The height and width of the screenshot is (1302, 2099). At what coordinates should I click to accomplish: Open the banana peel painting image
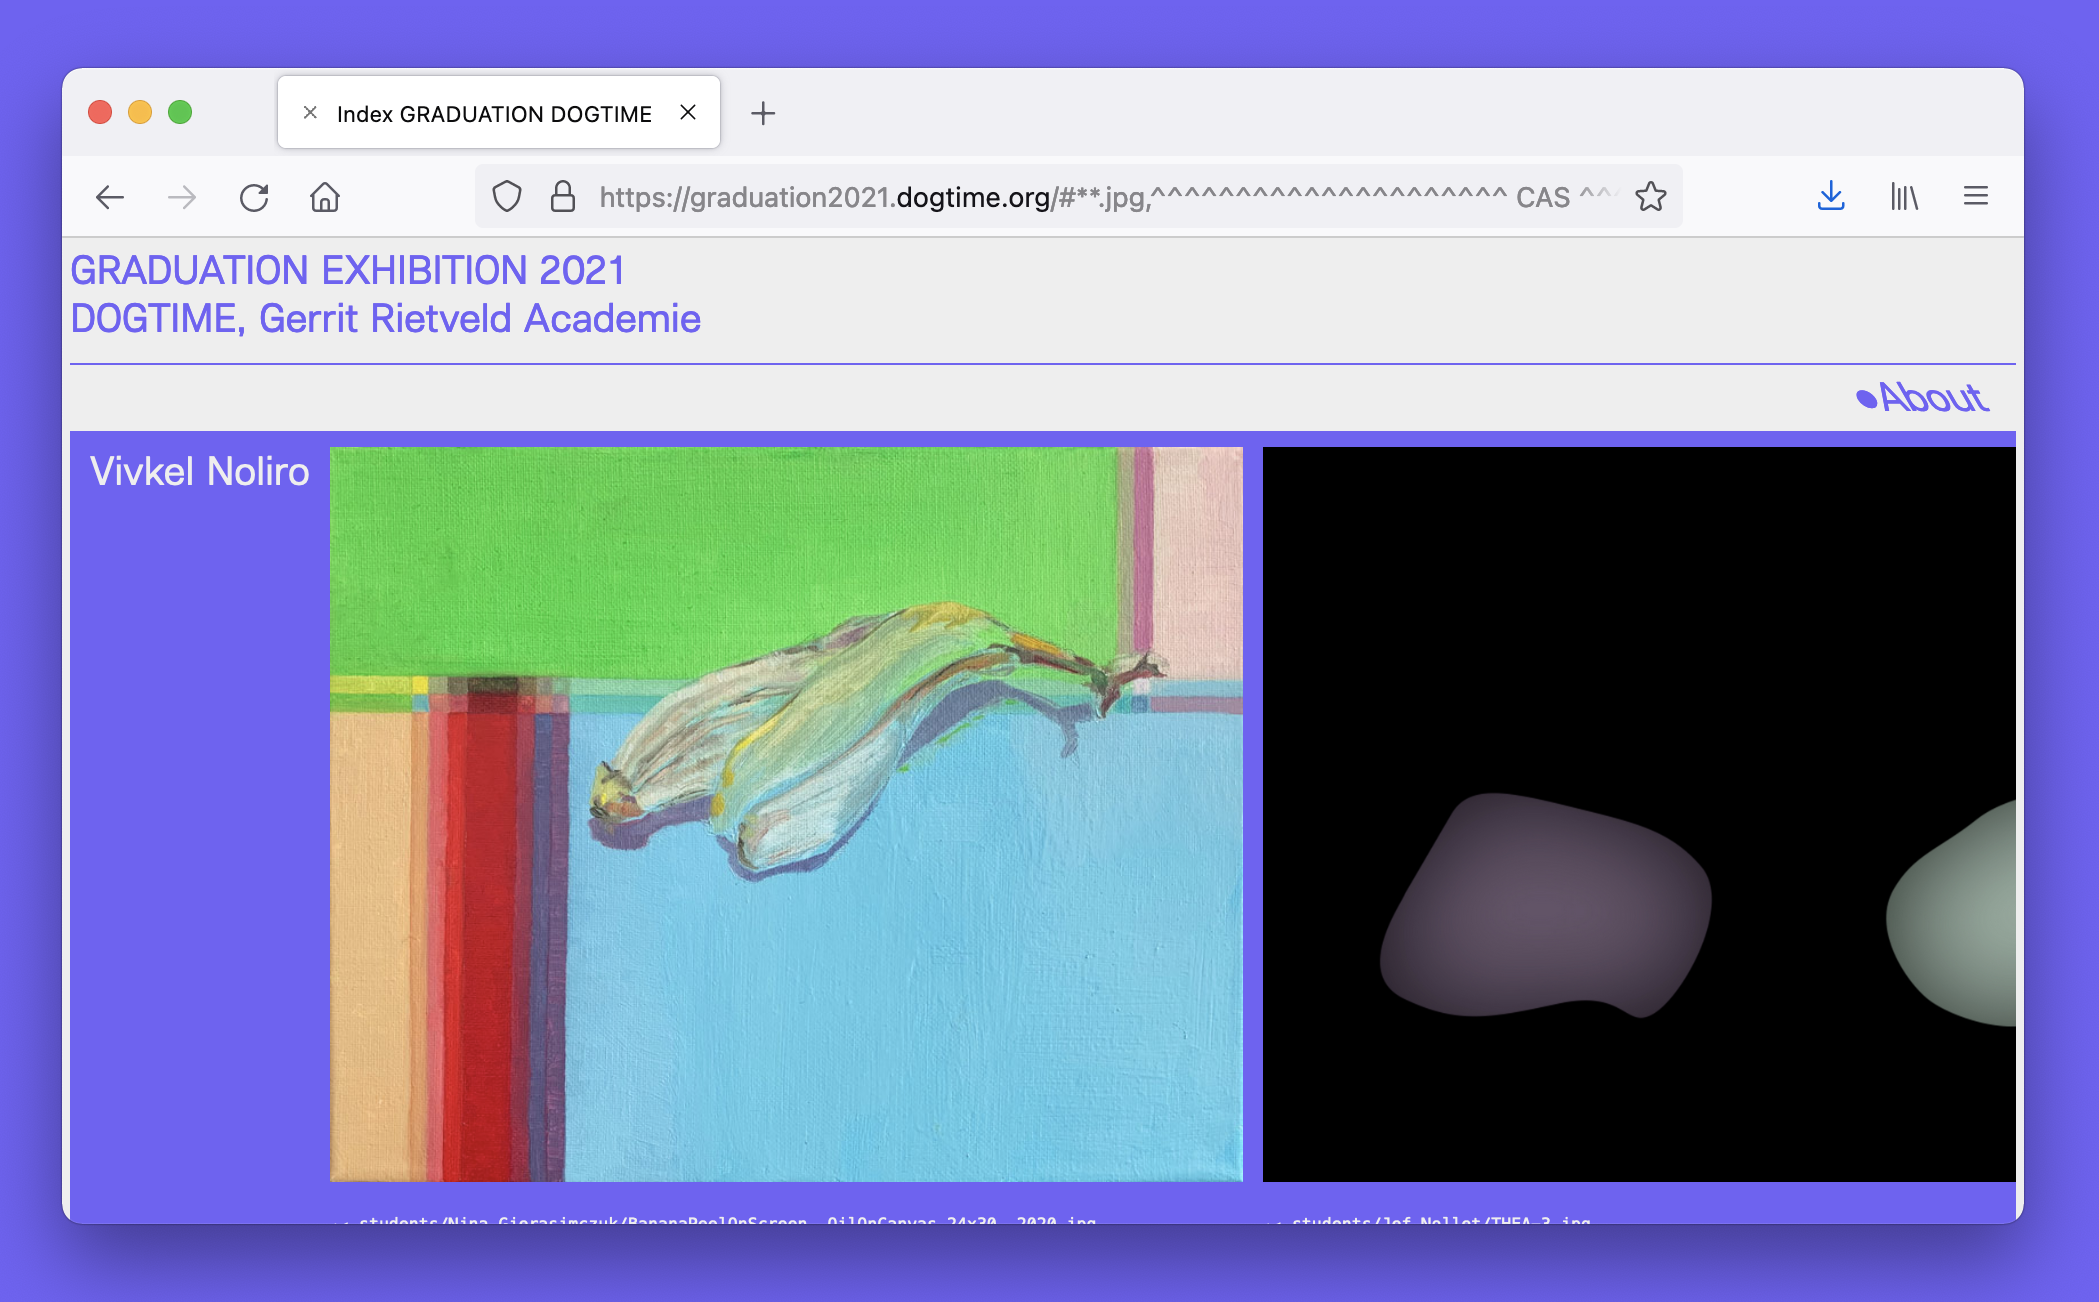pyautogui.click(x=786, y=814)
